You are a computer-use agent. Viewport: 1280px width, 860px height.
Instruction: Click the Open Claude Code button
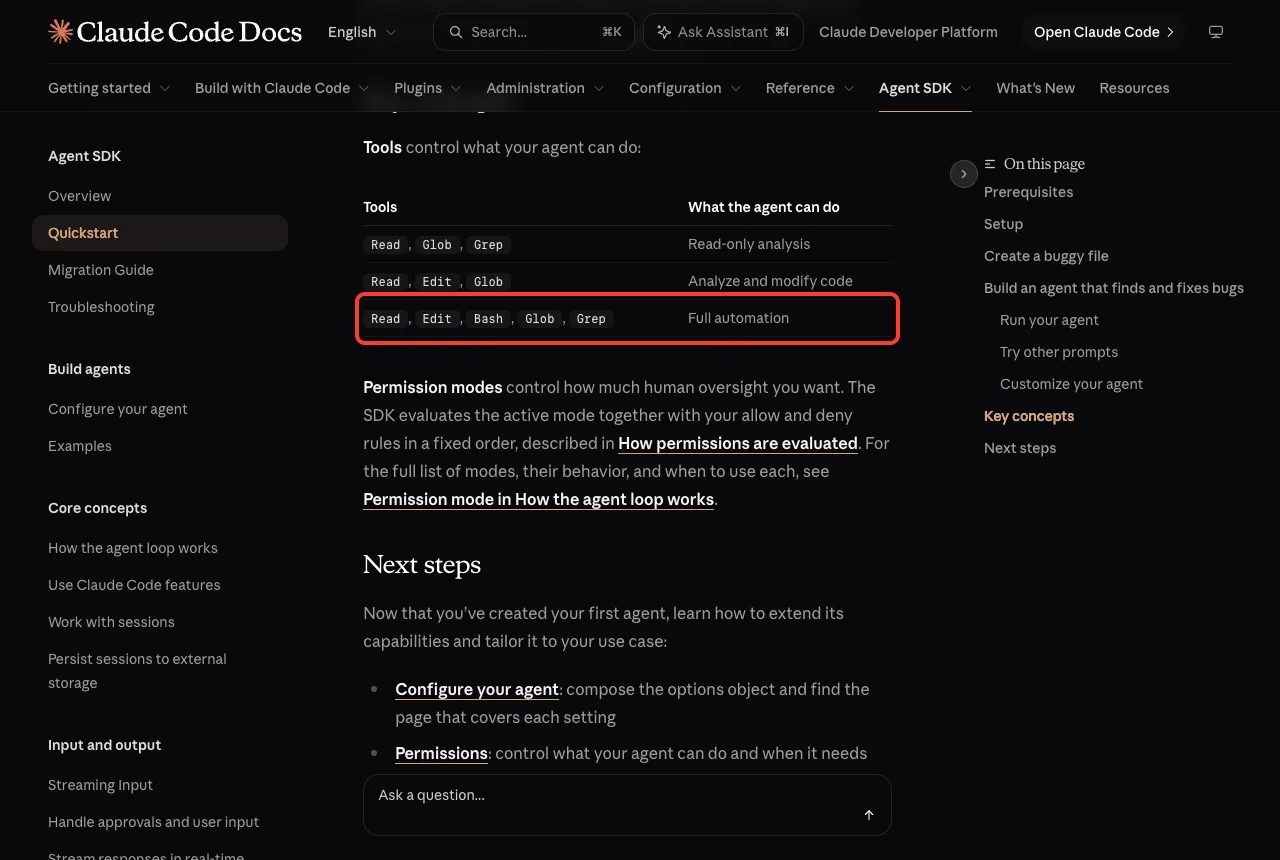pyautogui.click(x=1104, y=32)
